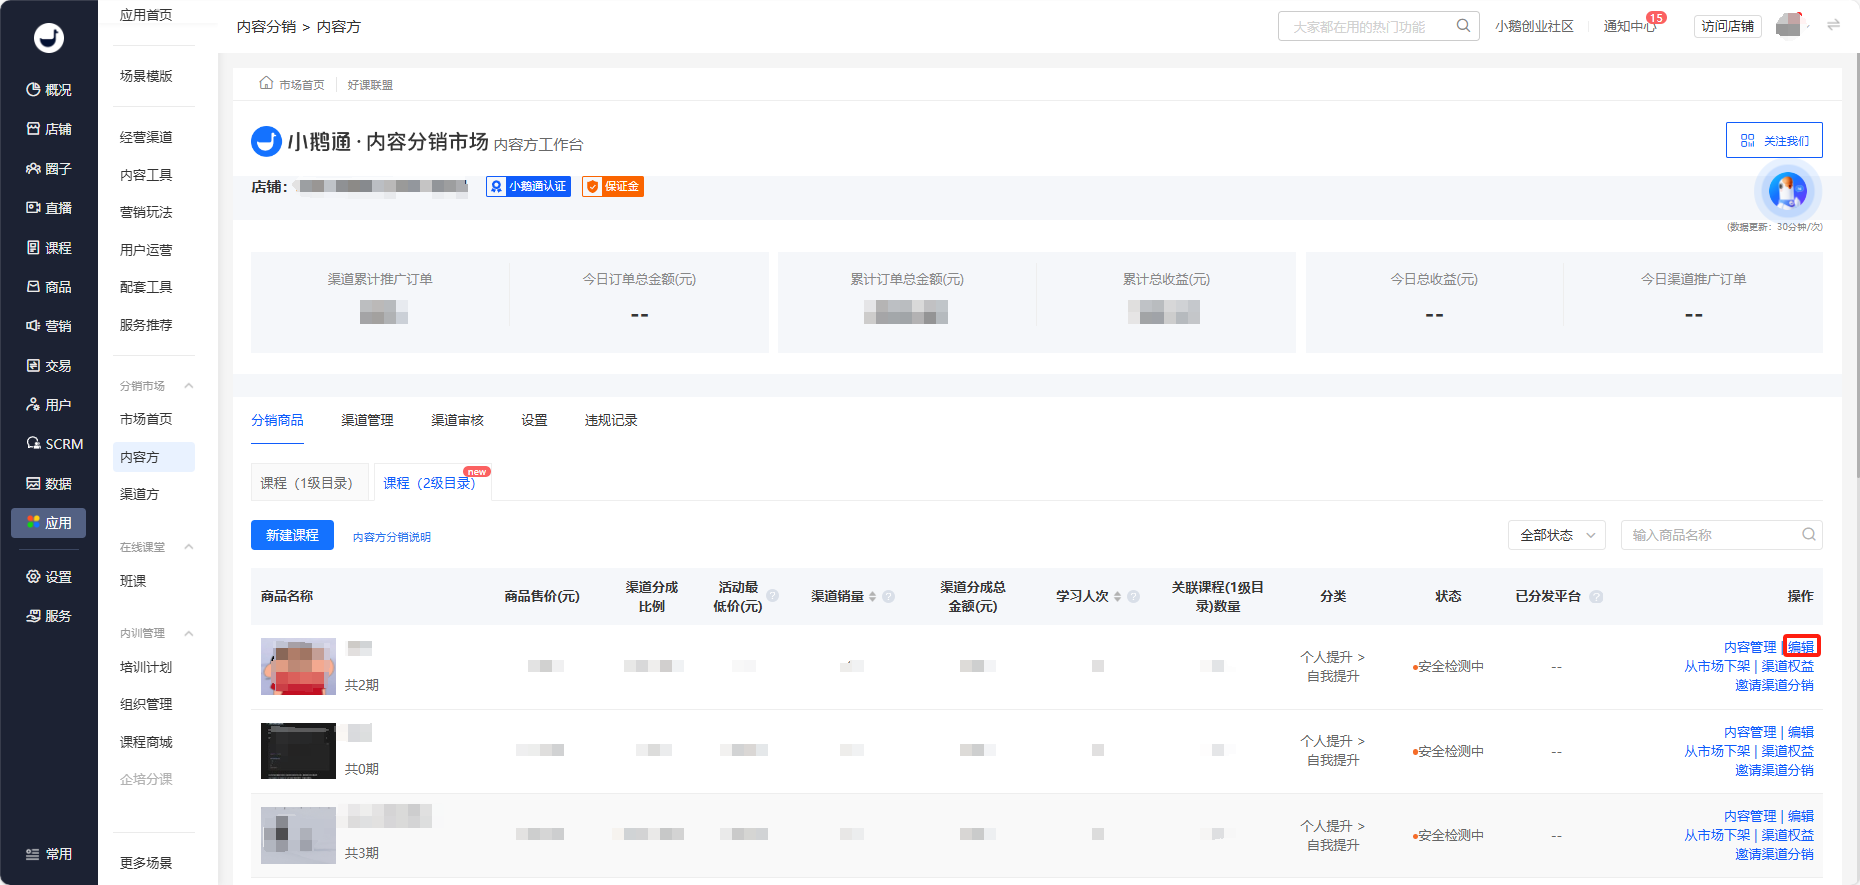Open 交易 in the left sidebar
The height and width of the screenshot is (885, 1860).
(48, 366)
